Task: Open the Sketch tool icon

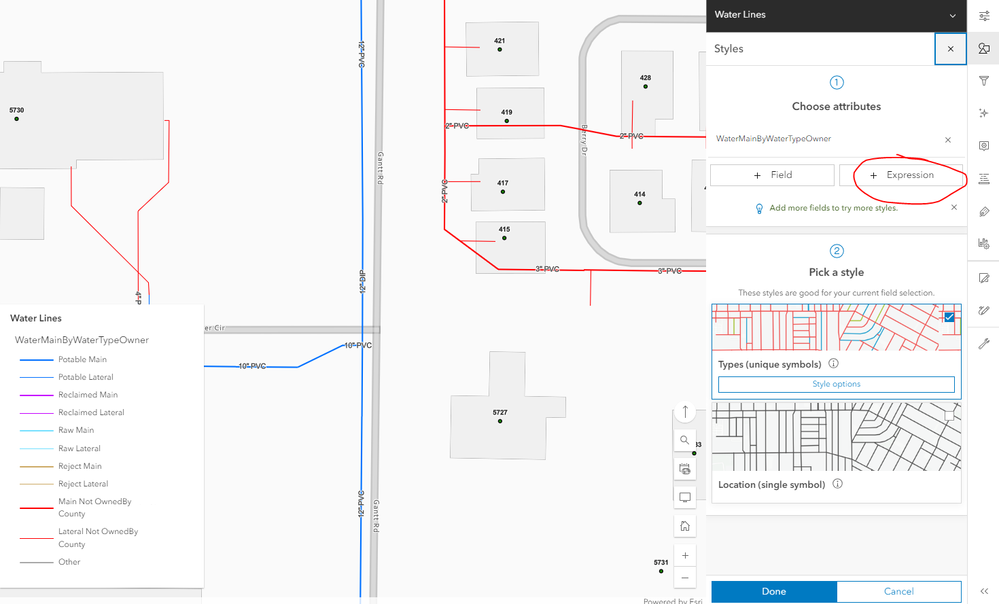Action: tap(984, 310)
